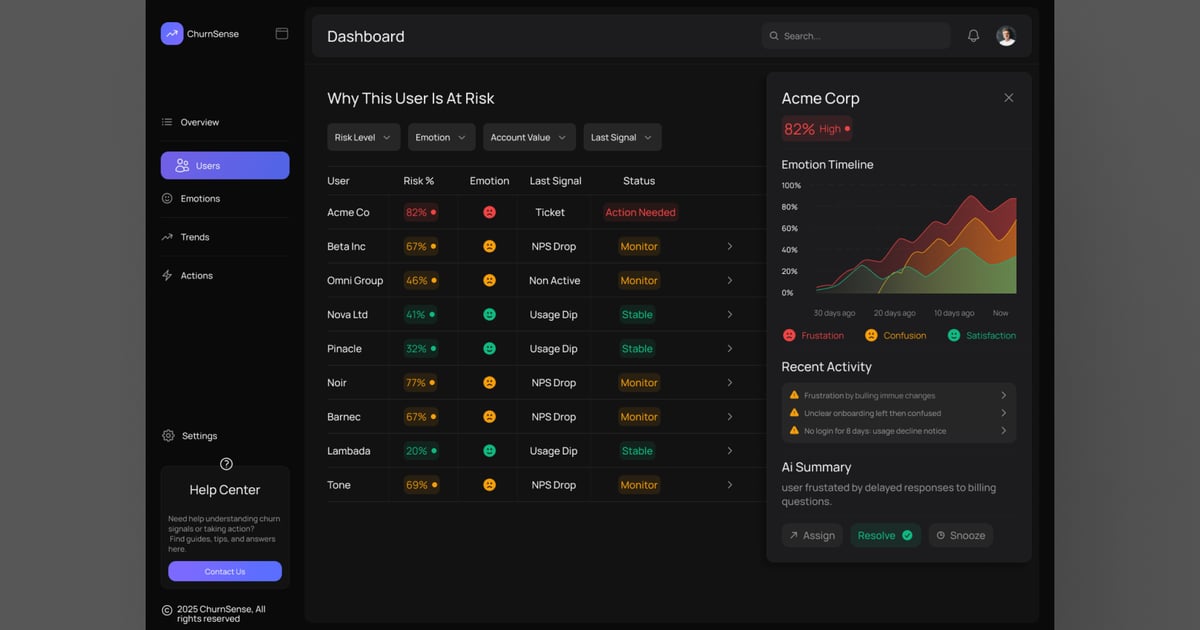Image resolution: width=1200 pixels, height=630 pixels.
Task: Open unclear onboarding activity chevron
Action: (x=1004, y=413)
